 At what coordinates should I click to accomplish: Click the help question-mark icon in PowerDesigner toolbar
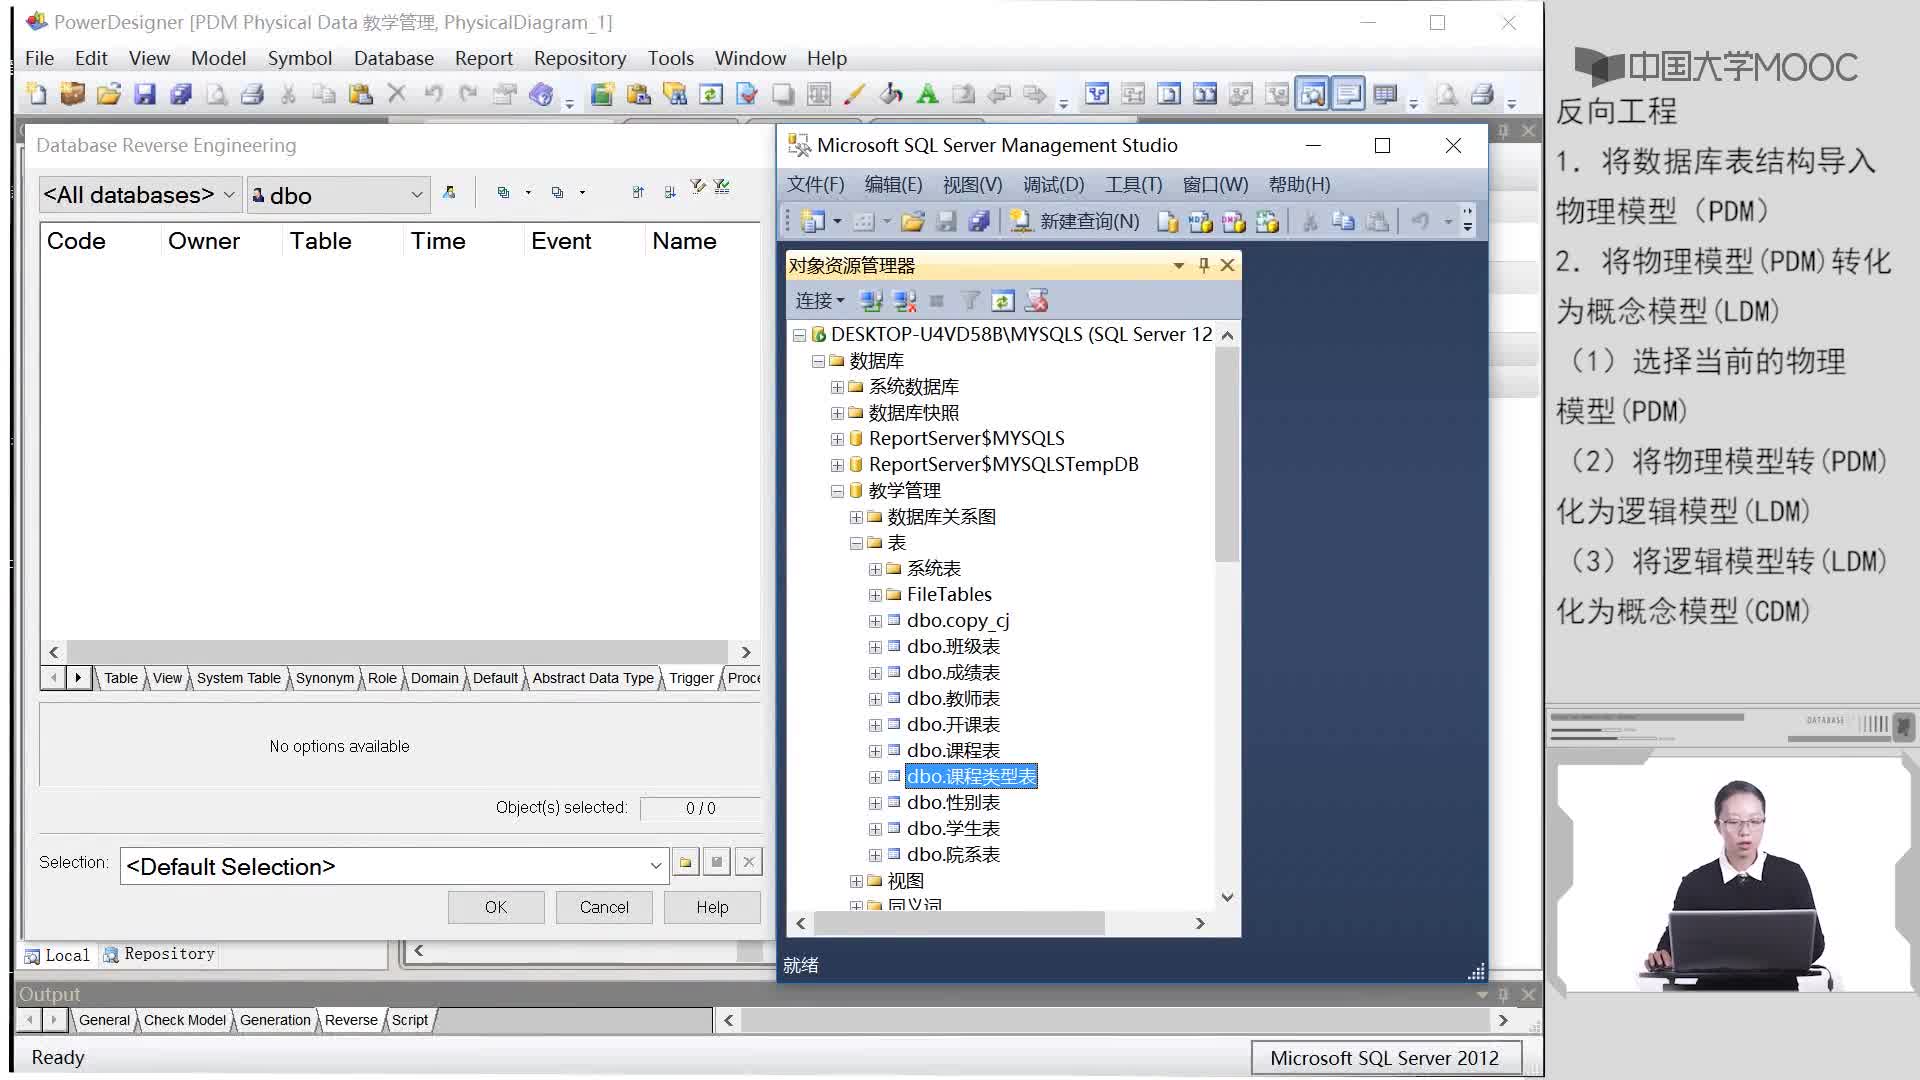pyautogui.click(x=541, y=95)
